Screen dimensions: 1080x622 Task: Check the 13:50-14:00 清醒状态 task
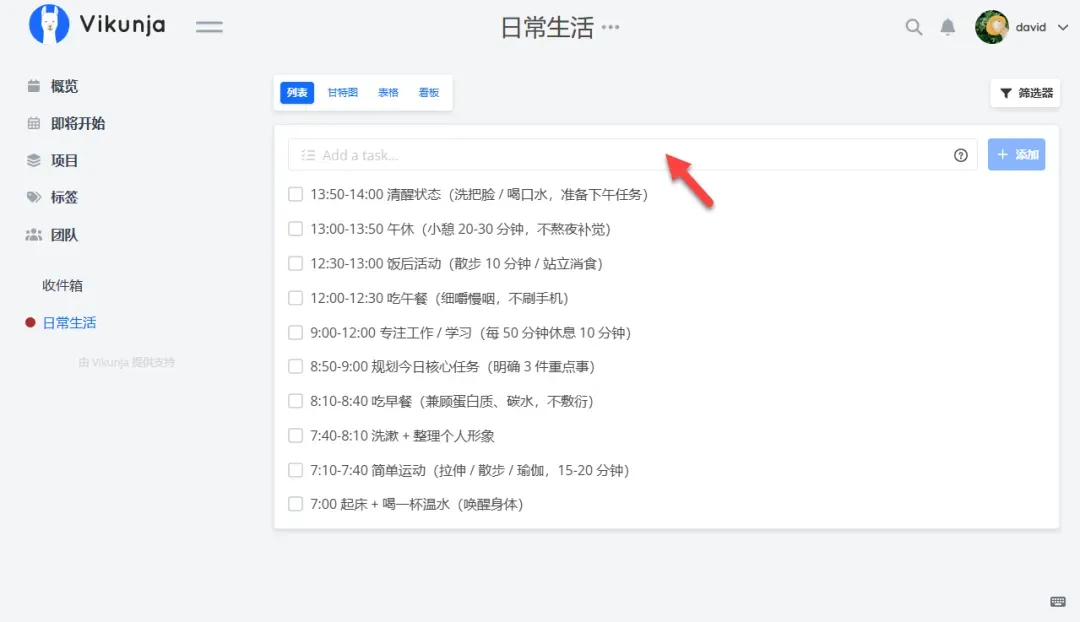tap(295, 194)
